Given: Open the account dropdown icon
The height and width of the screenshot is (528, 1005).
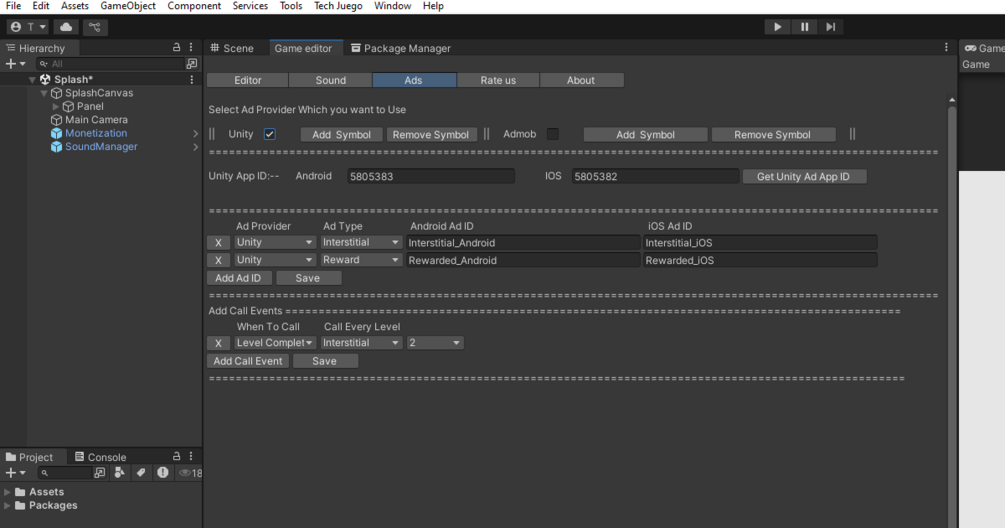Looking at the screenshot, I should [x=28, y=27].
